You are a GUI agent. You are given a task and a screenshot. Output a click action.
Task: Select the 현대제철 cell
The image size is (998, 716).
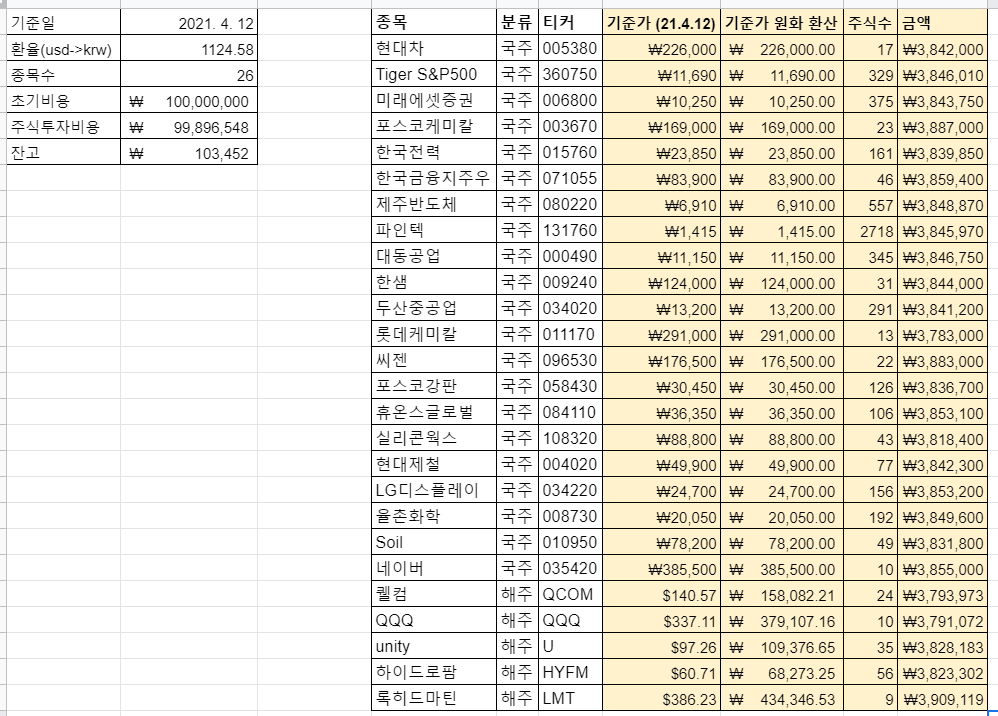pyautogui.click(x=433, y=465)
